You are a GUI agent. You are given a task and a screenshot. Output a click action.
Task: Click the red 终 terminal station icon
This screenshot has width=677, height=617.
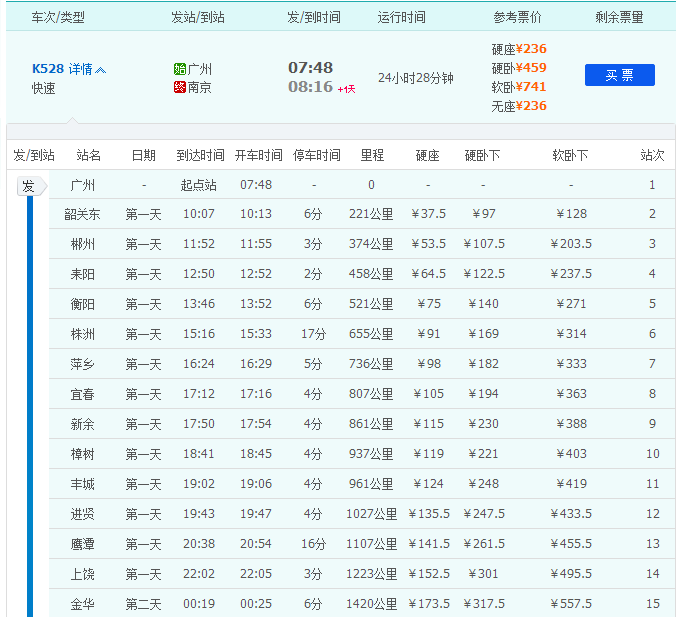pos(180,87)
